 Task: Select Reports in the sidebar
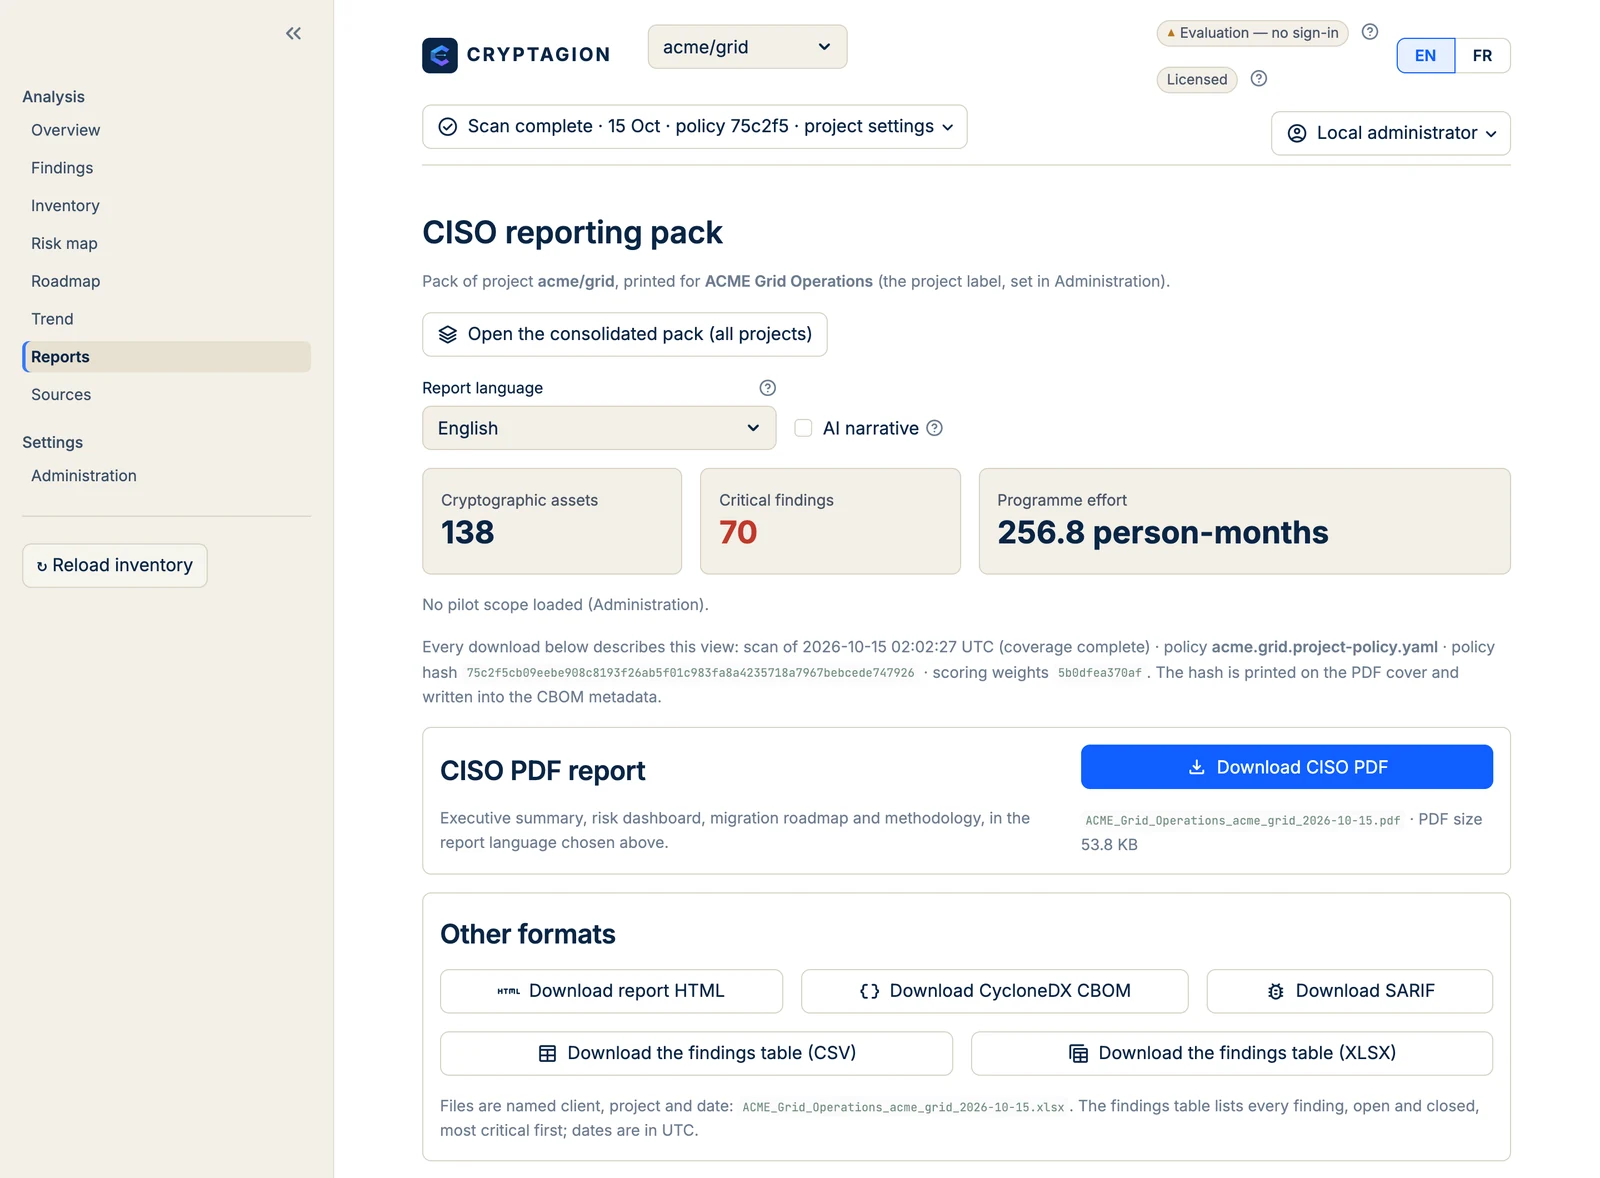(166, 357)
